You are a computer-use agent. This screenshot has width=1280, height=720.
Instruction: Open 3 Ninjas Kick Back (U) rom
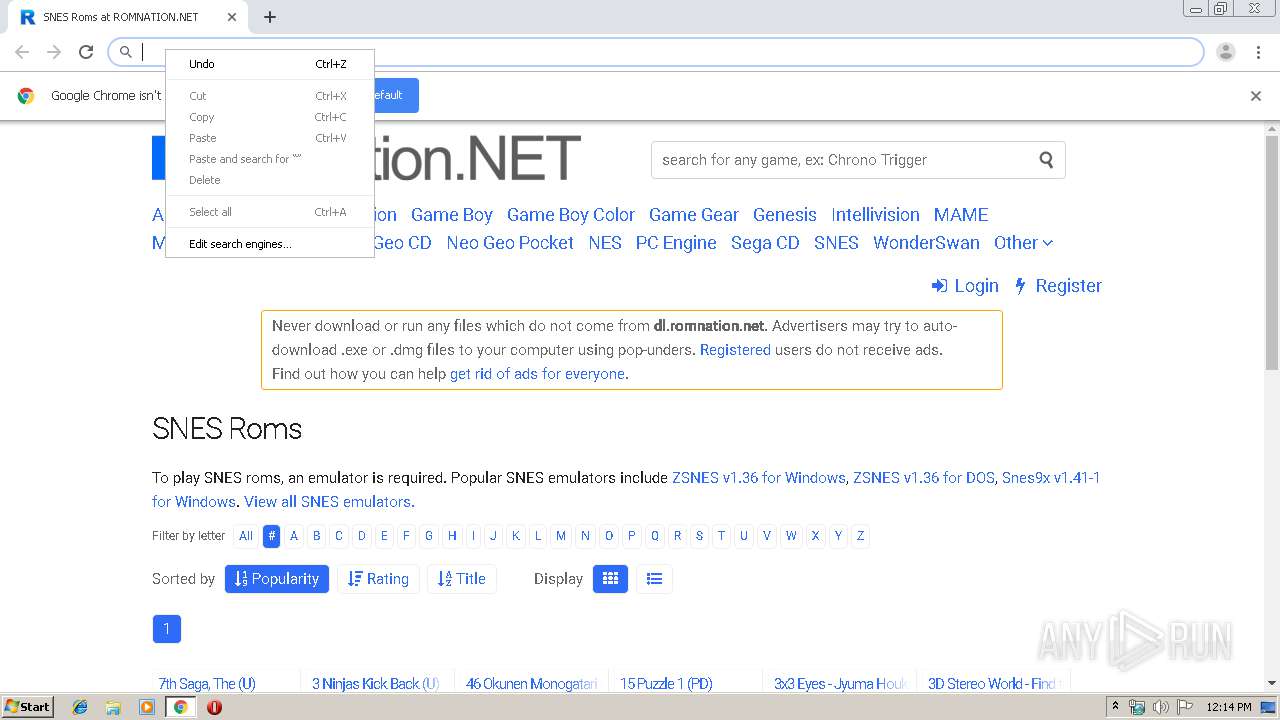(376, 684)
